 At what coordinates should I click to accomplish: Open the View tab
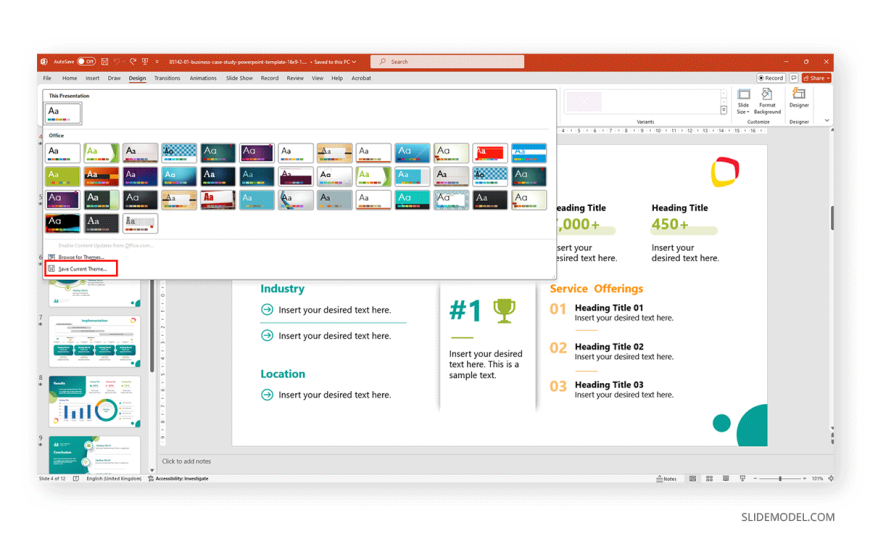pyautogui.click(x=317, y=78)
